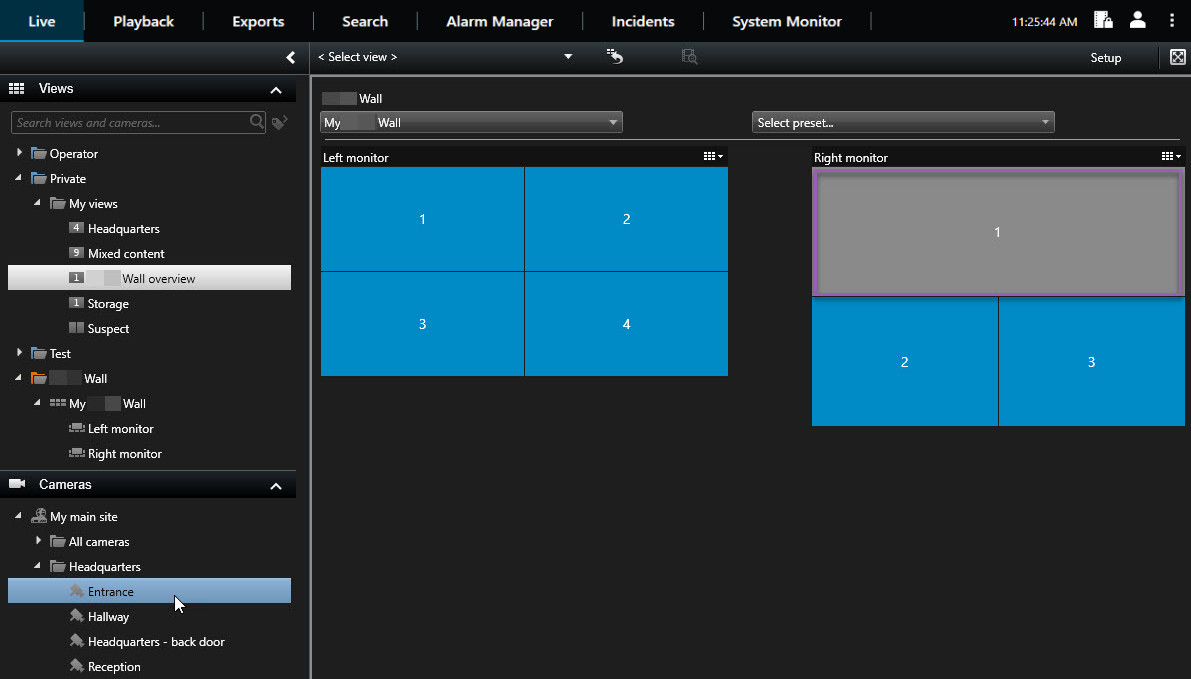1191x679 pixels.
Task: Switch to the Playback tab
Action: click(x=143, y=21)
